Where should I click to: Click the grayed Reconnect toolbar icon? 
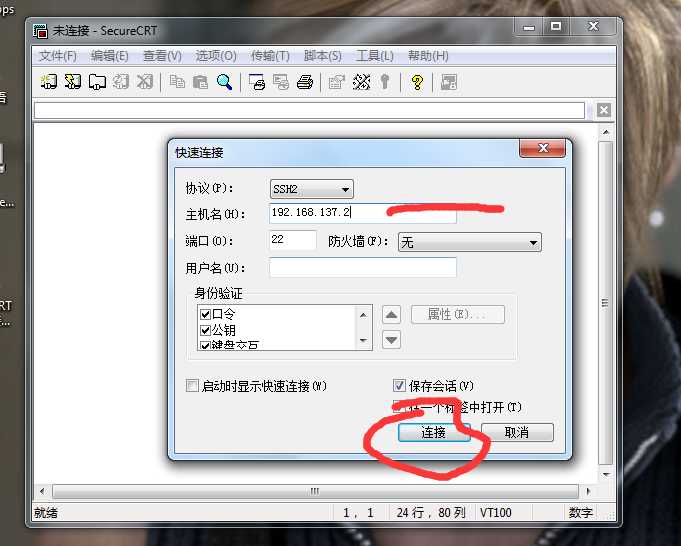point(121,82)
